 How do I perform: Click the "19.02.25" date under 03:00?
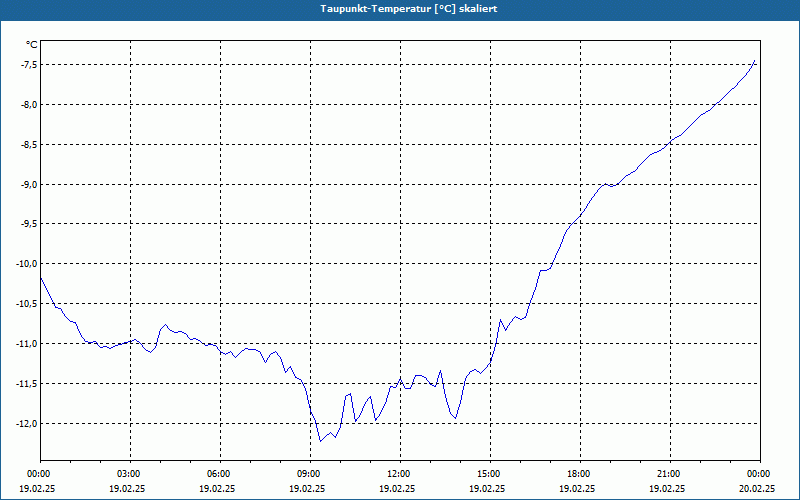[128, 488]
